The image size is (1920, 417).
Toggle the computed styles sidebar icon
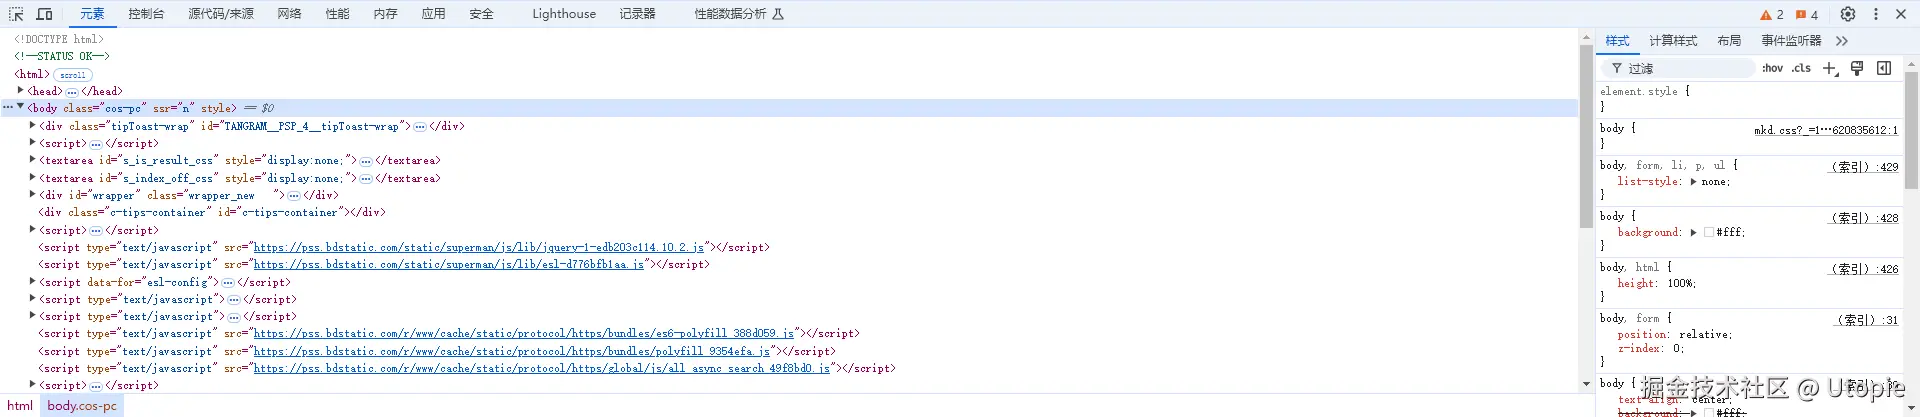1884,68
